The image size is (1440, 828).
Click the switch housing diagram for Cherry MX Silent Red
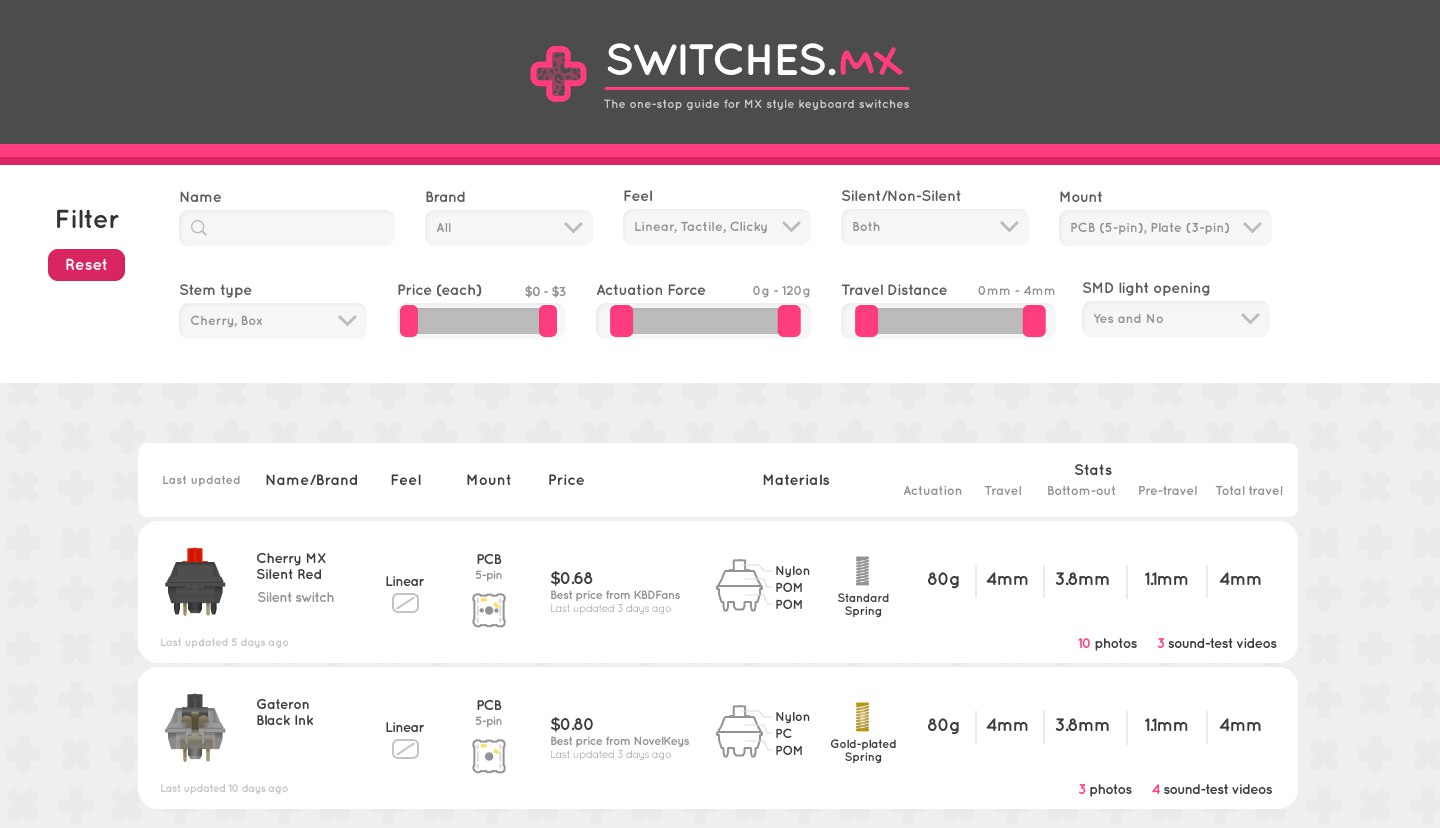click(x=740, y=586)
